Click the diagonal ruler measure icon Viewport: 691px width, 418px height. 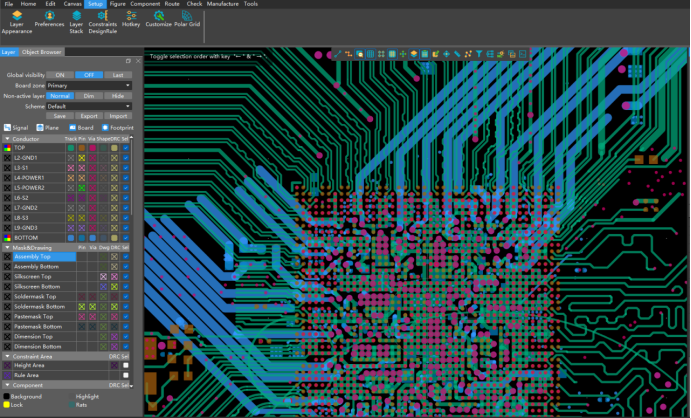point(457,54)
